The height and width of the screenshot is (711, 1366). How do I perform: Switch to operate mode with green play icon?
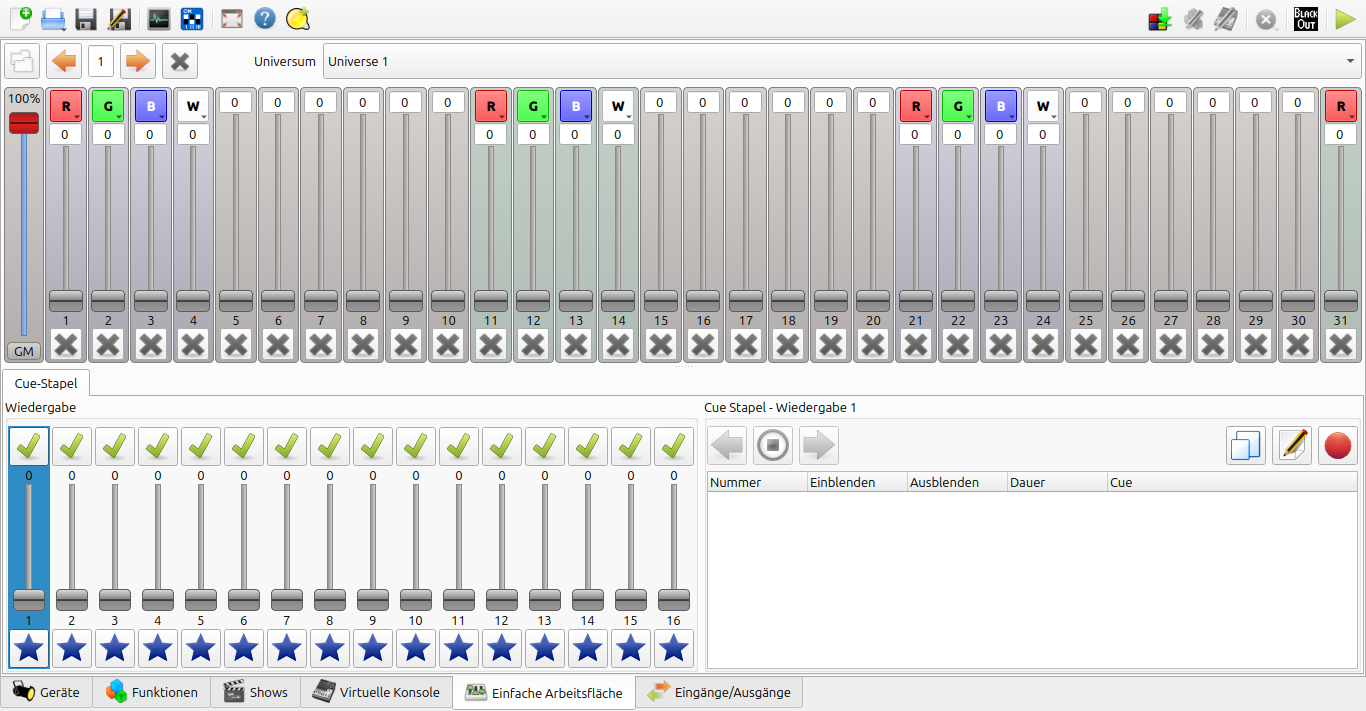[1345, 18]
